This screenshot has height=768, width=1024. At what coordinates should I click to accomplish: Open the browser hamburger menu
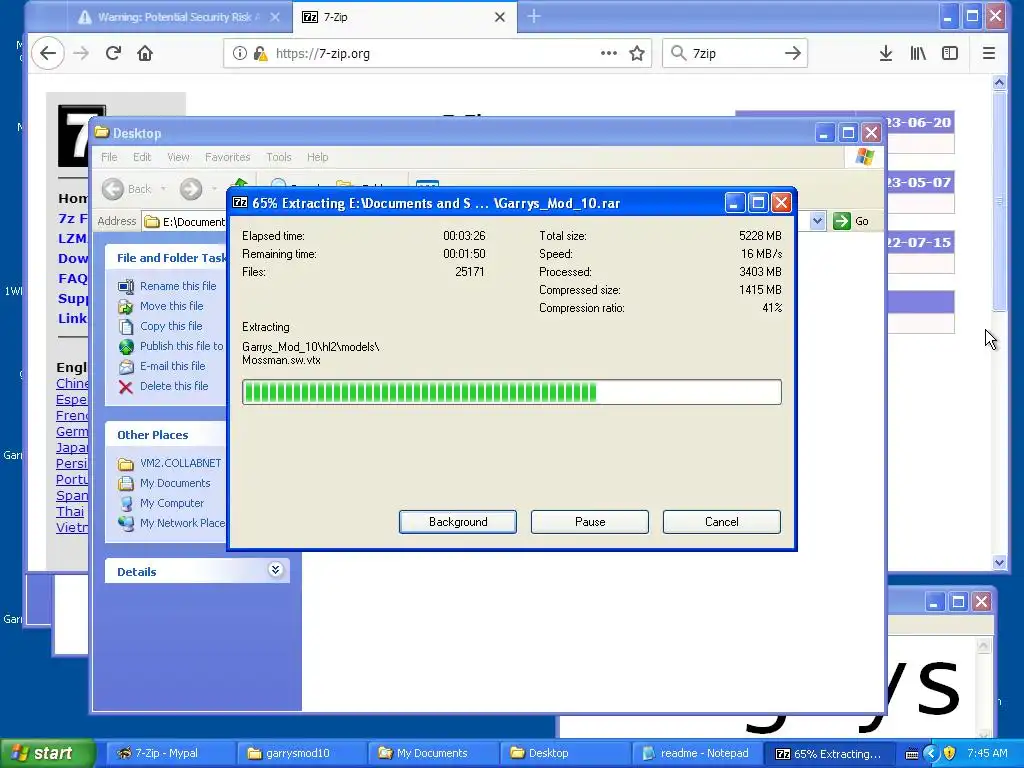[x=989, y=53]
